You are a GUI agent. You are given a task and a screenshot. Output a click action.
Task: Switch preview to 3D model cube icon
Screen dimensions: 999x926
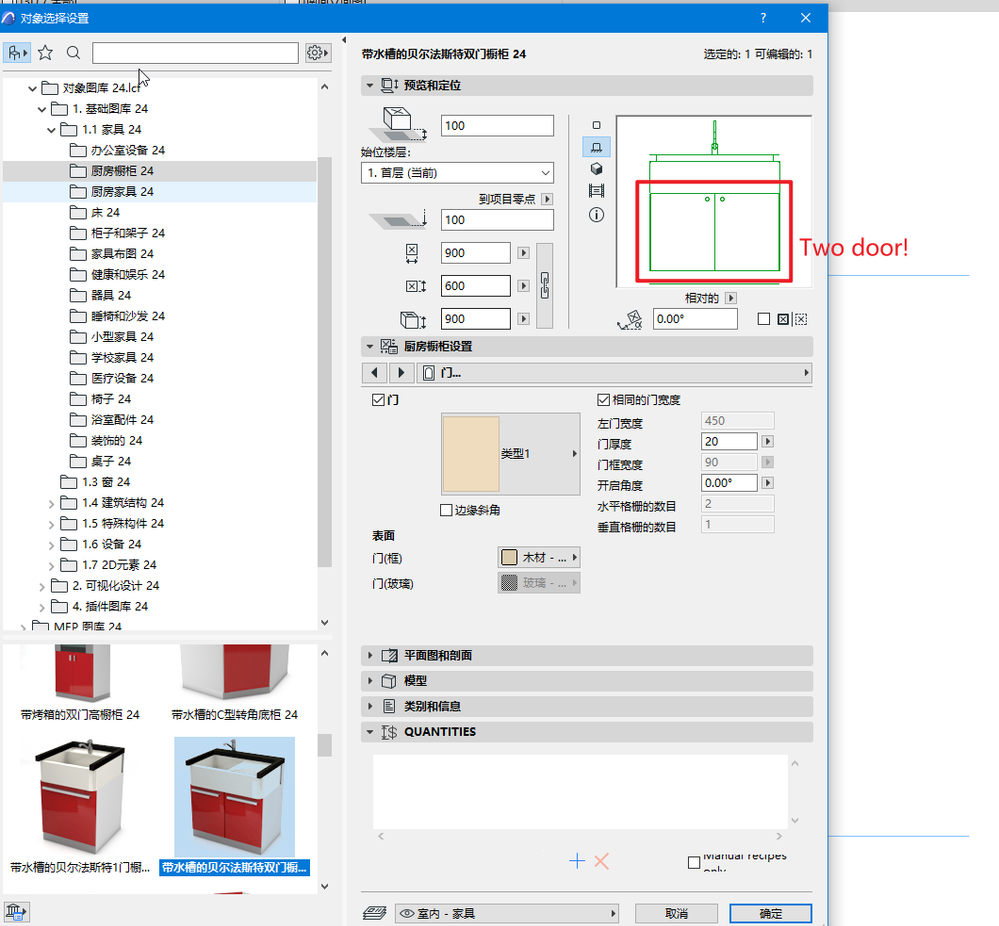pos(596,169)
